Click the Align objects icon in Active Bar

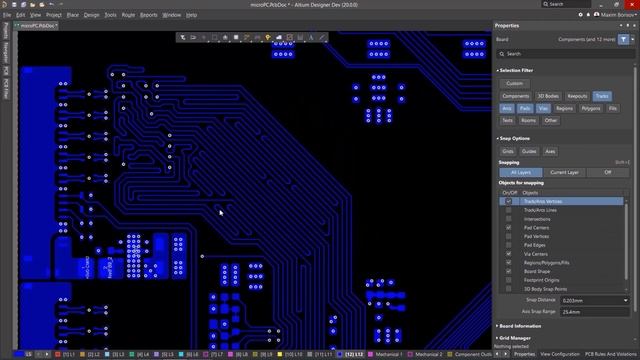[x=225, y=38]
